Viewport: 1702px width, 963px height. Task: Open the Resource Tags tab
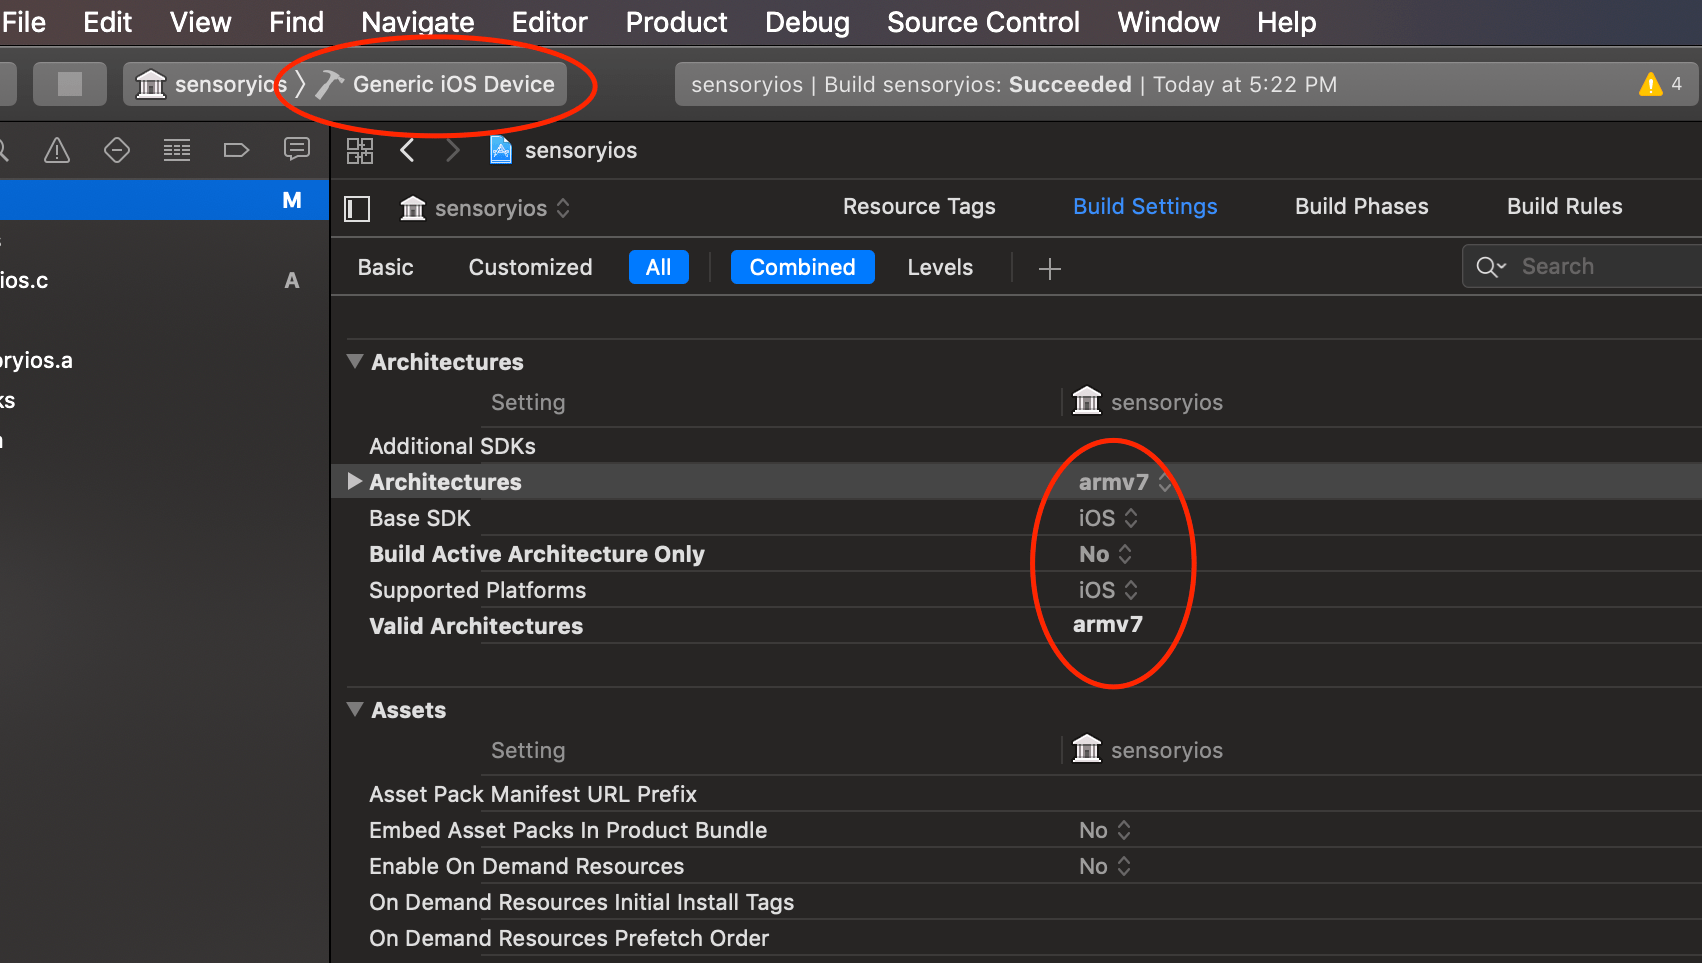pyautogui.click(x=919, y=206)
